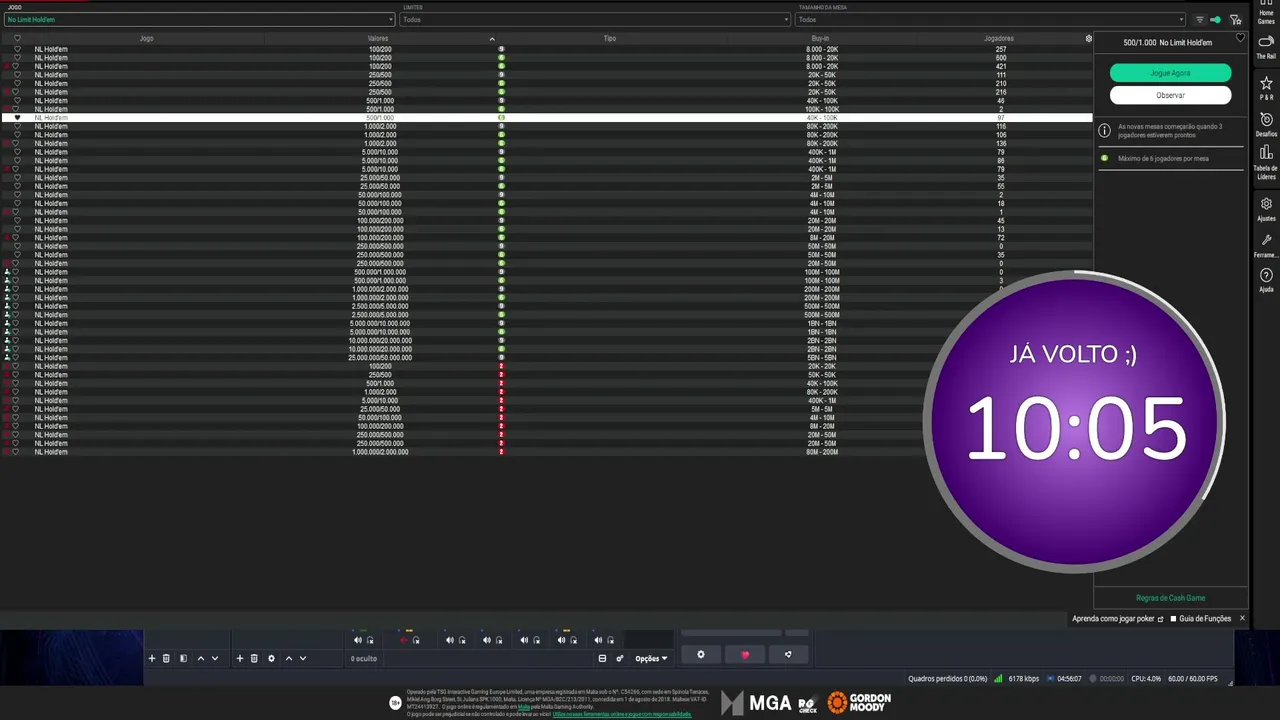Viewport: 1280px width, 720px height.
Task: Click the down arrow in the sources toolbar next to the gear
Action: click(303, 658)
